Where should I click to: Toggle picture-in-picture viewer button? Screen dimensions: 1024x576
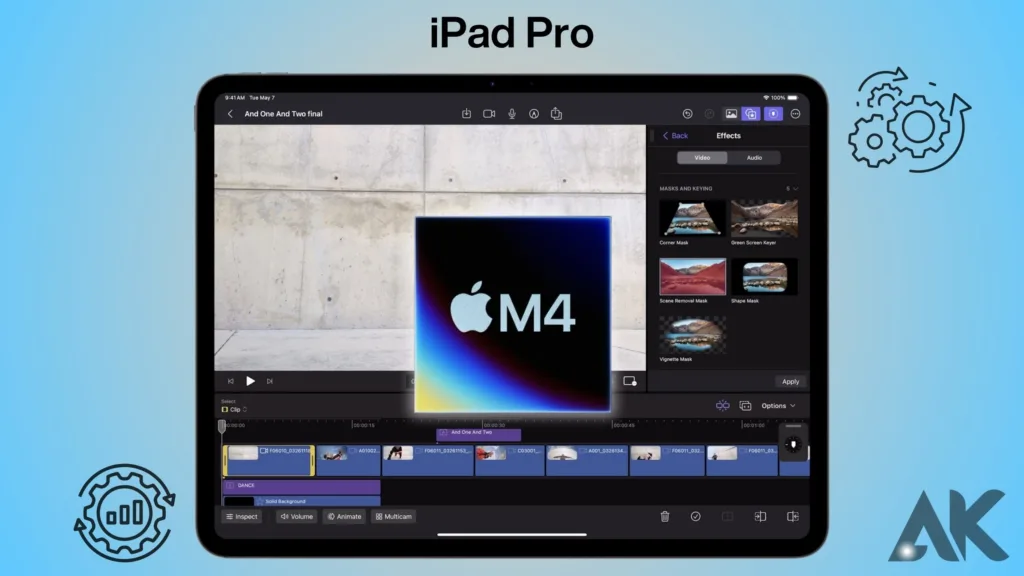pos(629,381)
